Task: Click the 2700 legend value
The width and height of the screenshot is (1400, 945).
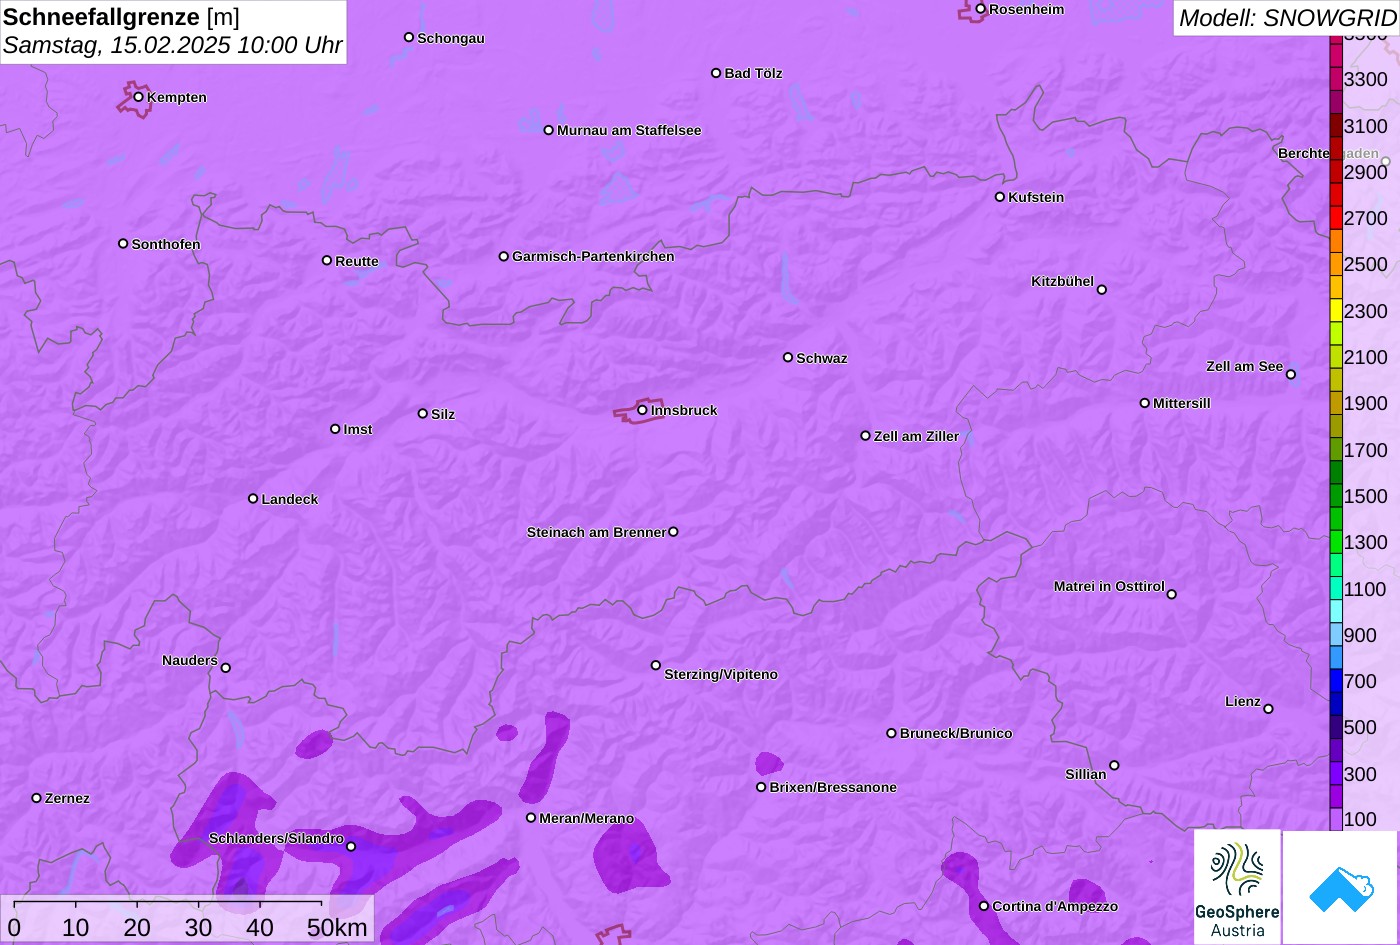Action: coord(1366,218)
